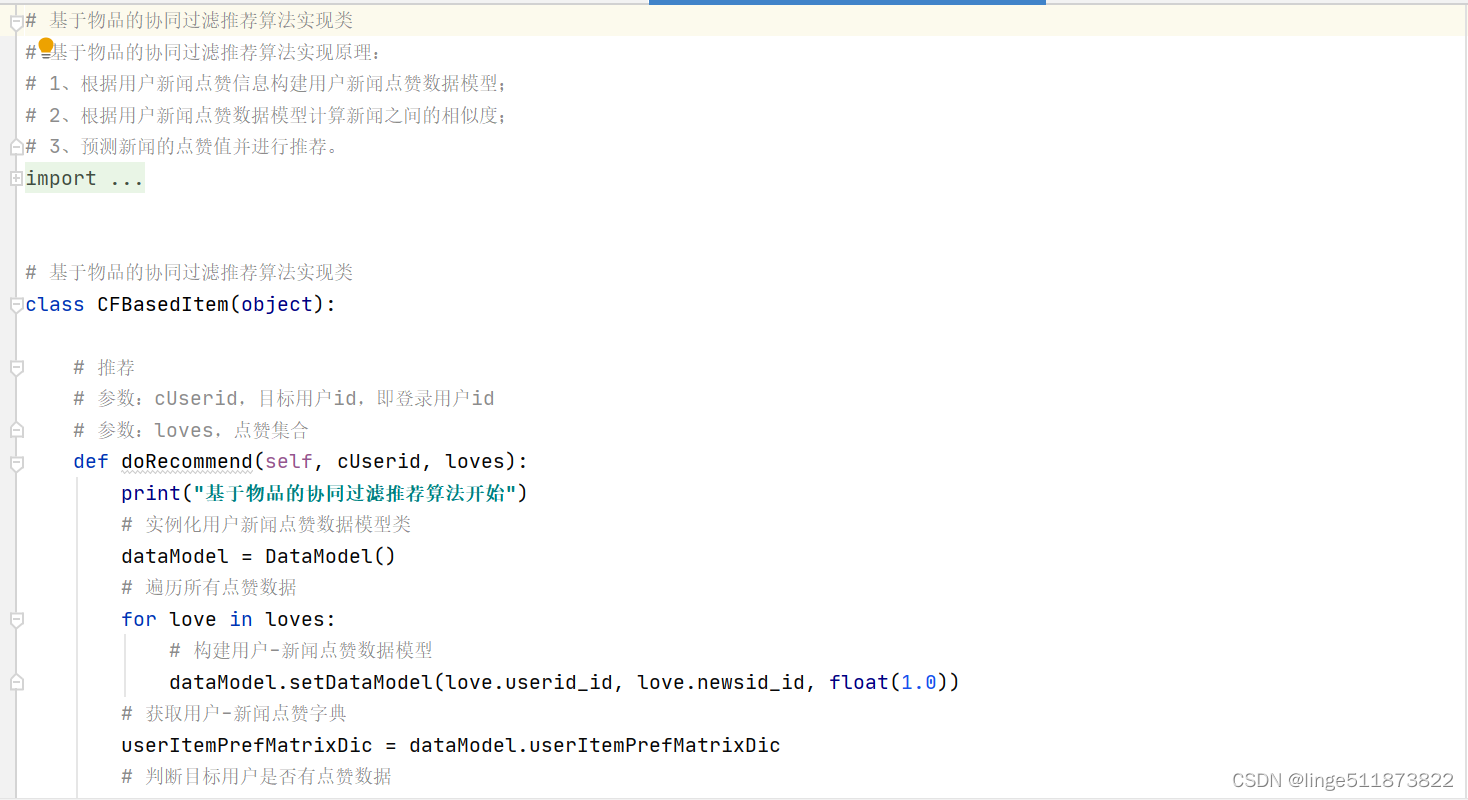Click comment '# 推荐'
This screenshot has width=1468, height=800.
[104, 367]
